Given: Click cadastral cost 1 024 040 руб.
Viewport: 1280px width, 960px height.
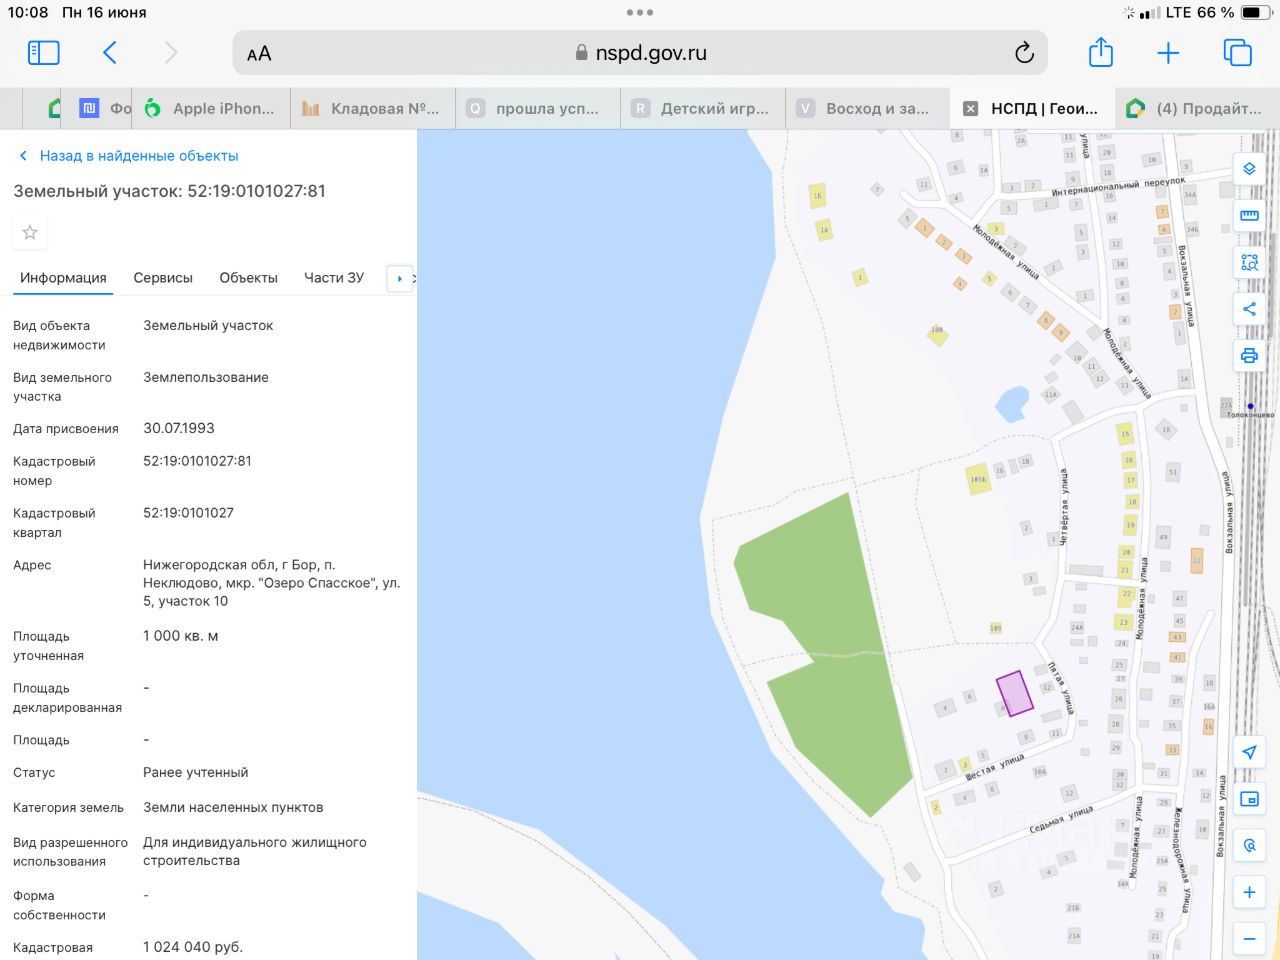Looking at the screenshot, I should click(193, 947).
